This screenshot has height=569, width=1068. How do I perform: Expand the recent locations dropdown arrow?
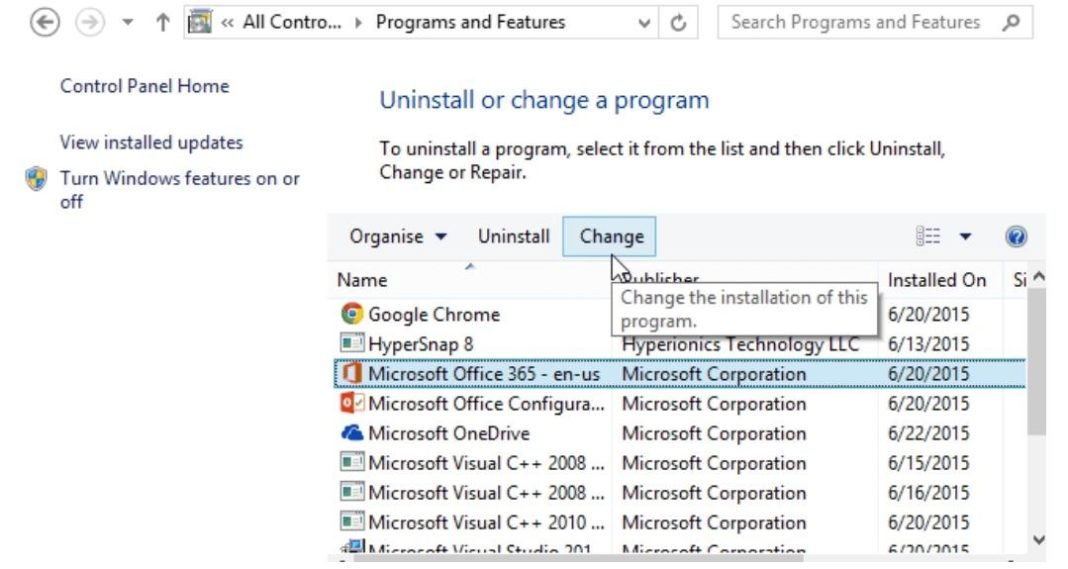point(128,23)
